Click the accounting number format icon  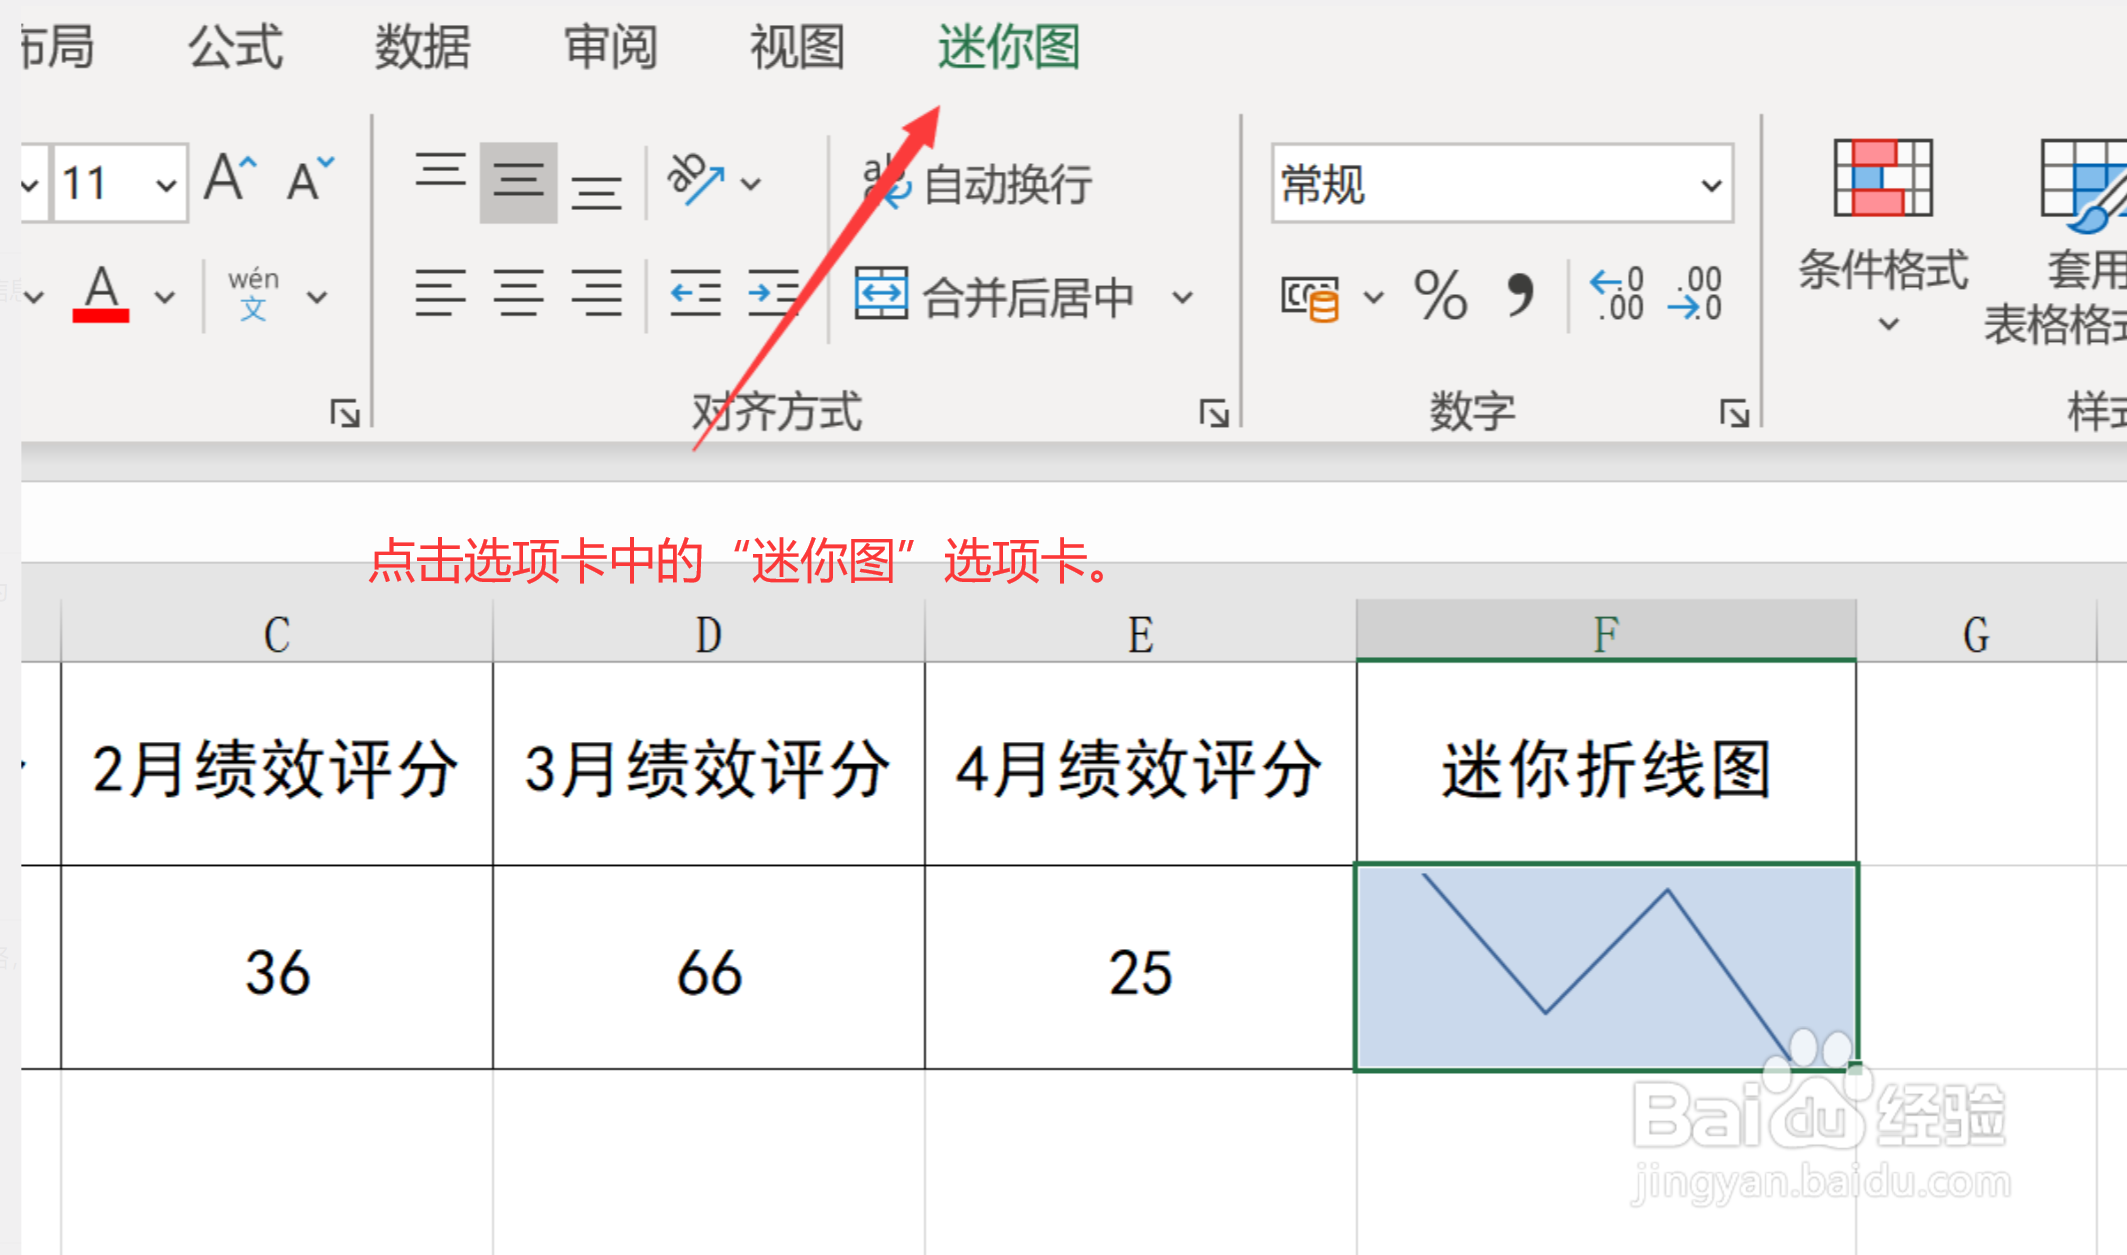1310,296
